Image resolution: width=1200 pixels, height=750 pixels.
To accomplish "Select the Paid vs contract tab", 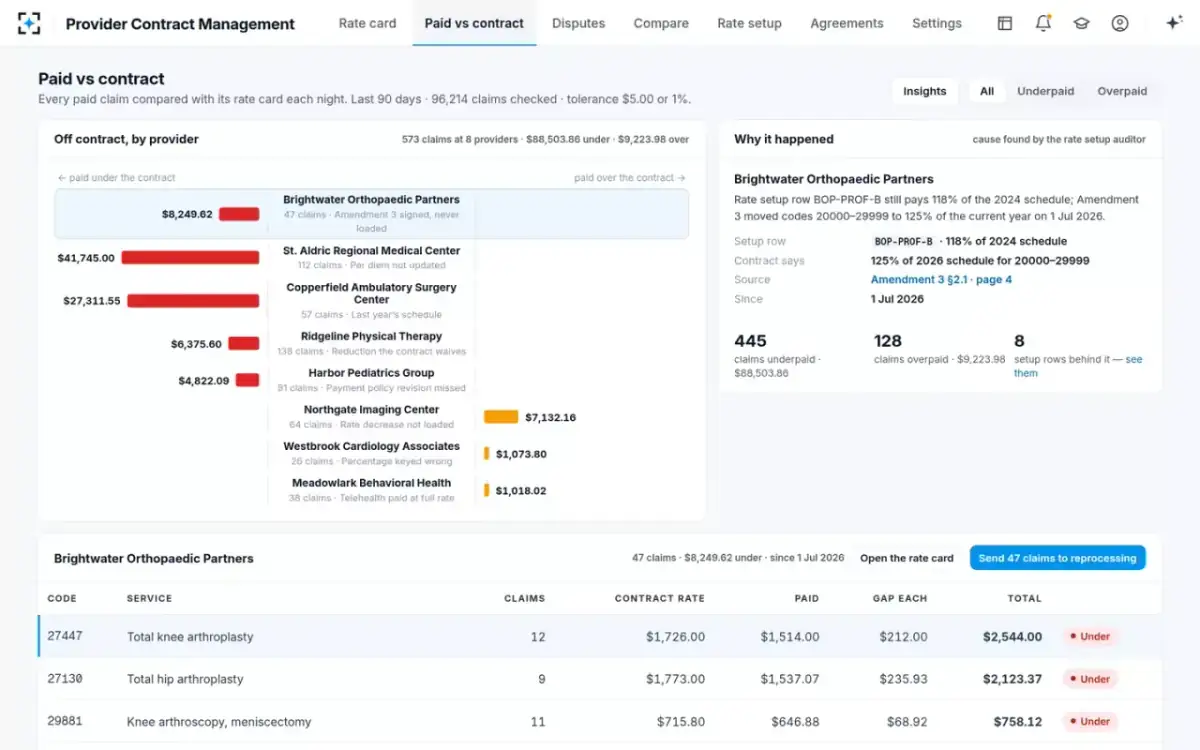I will (474, 23).
